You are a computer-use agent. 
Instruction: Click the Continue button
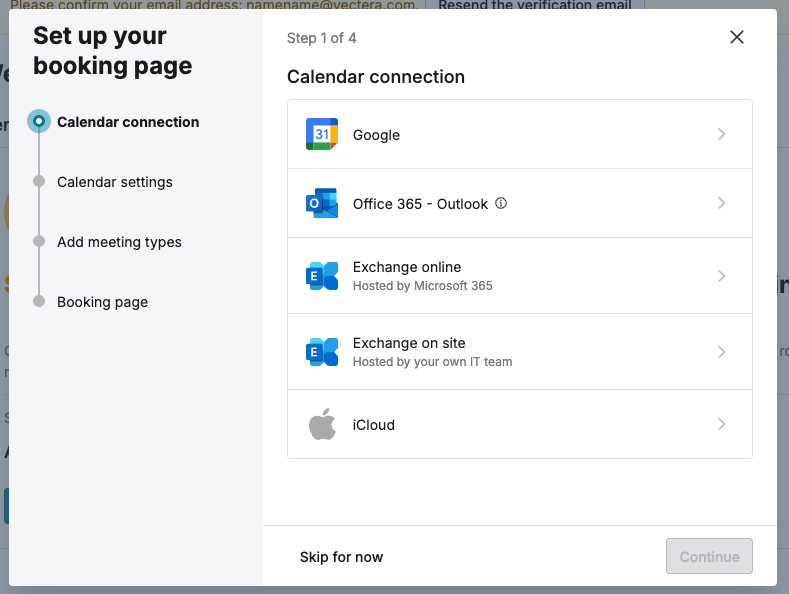tap(709, 556)
